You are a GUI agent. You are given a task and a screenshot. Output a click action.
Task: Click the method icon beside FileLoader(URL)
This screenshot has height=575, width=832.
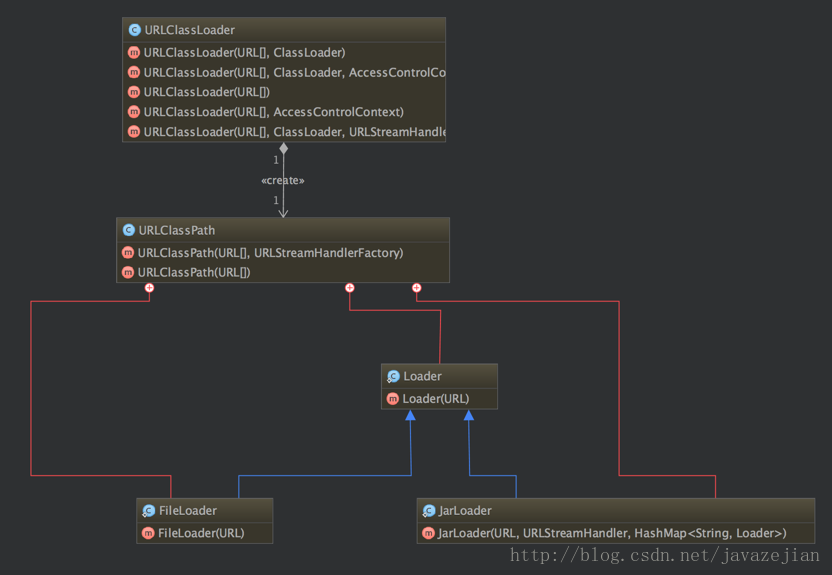coord(148,533)
